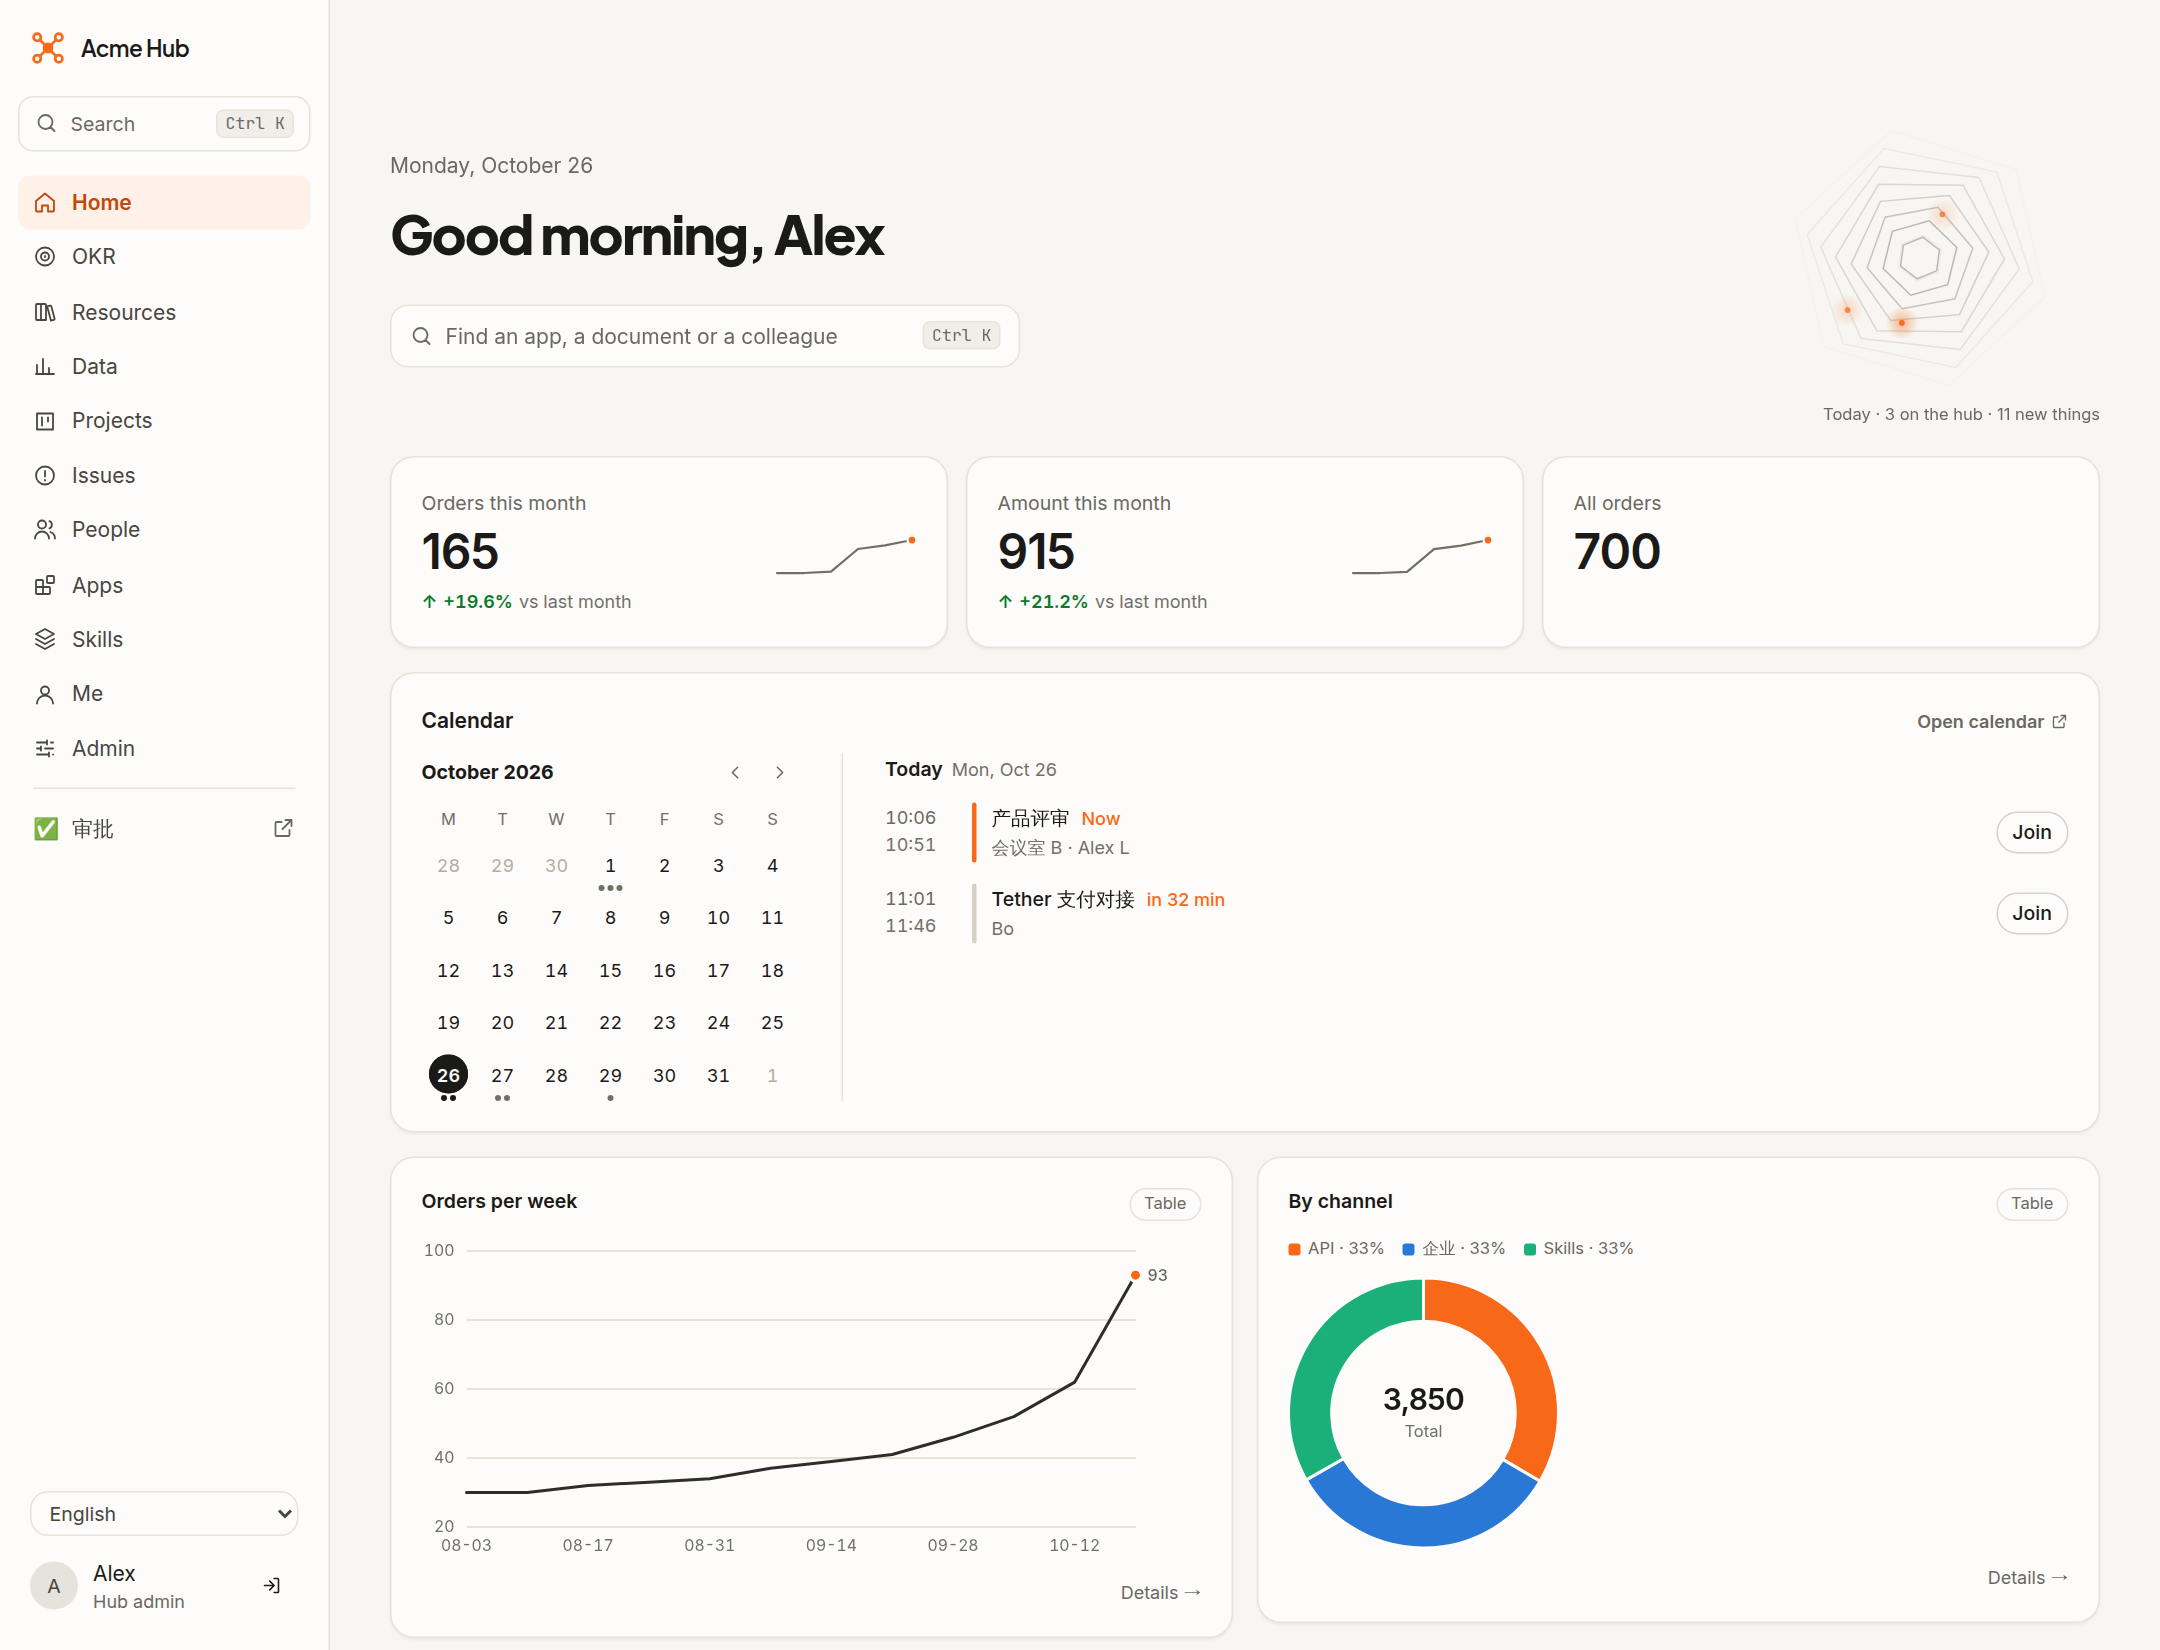Click the OKR target icon
2160x1650 pixels.
click(x=45, y=257)
